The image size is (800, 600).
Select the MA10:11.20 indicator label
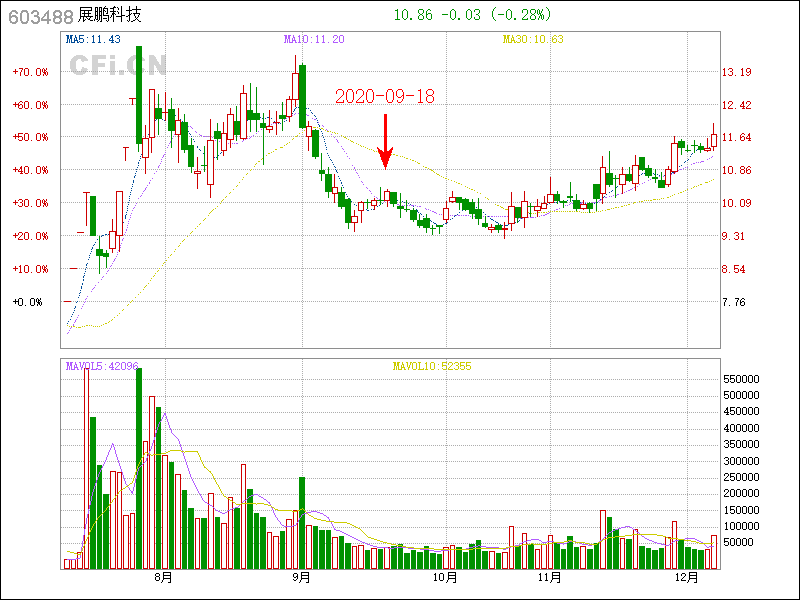tap(314, 40)
